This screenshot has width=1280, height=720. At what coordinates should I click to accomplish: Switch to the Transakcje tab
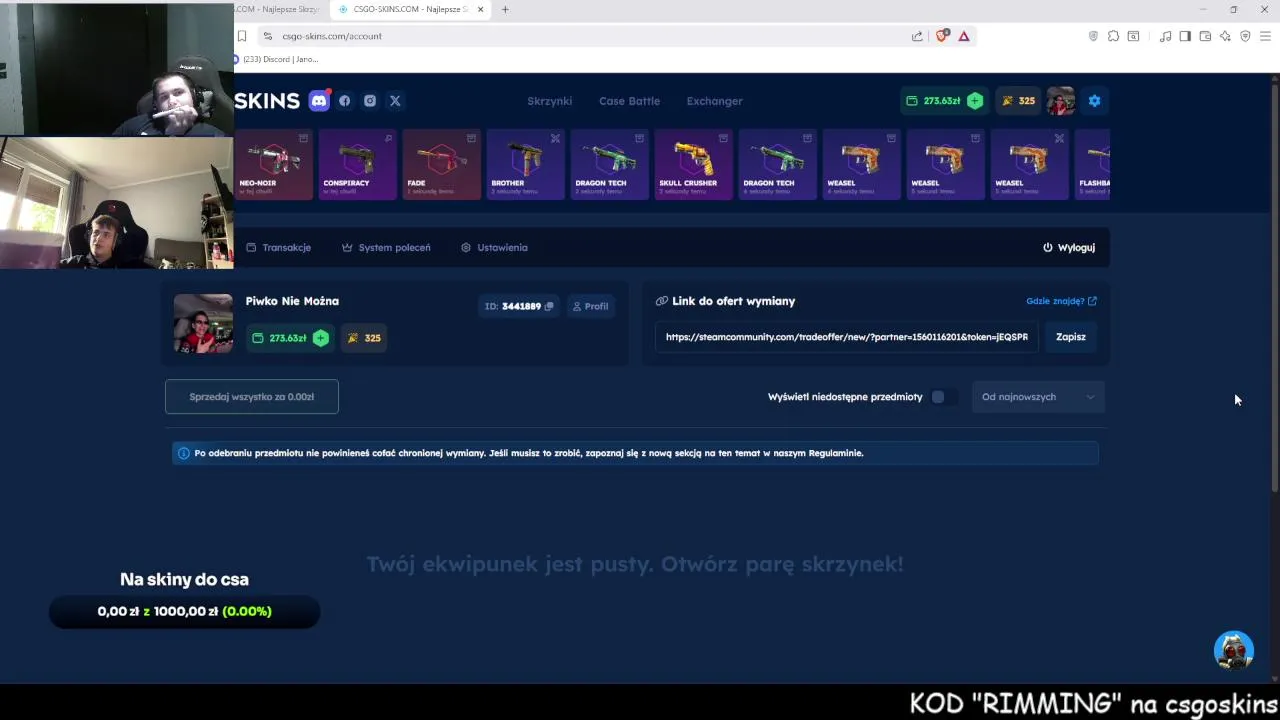(x=279, y=247)
